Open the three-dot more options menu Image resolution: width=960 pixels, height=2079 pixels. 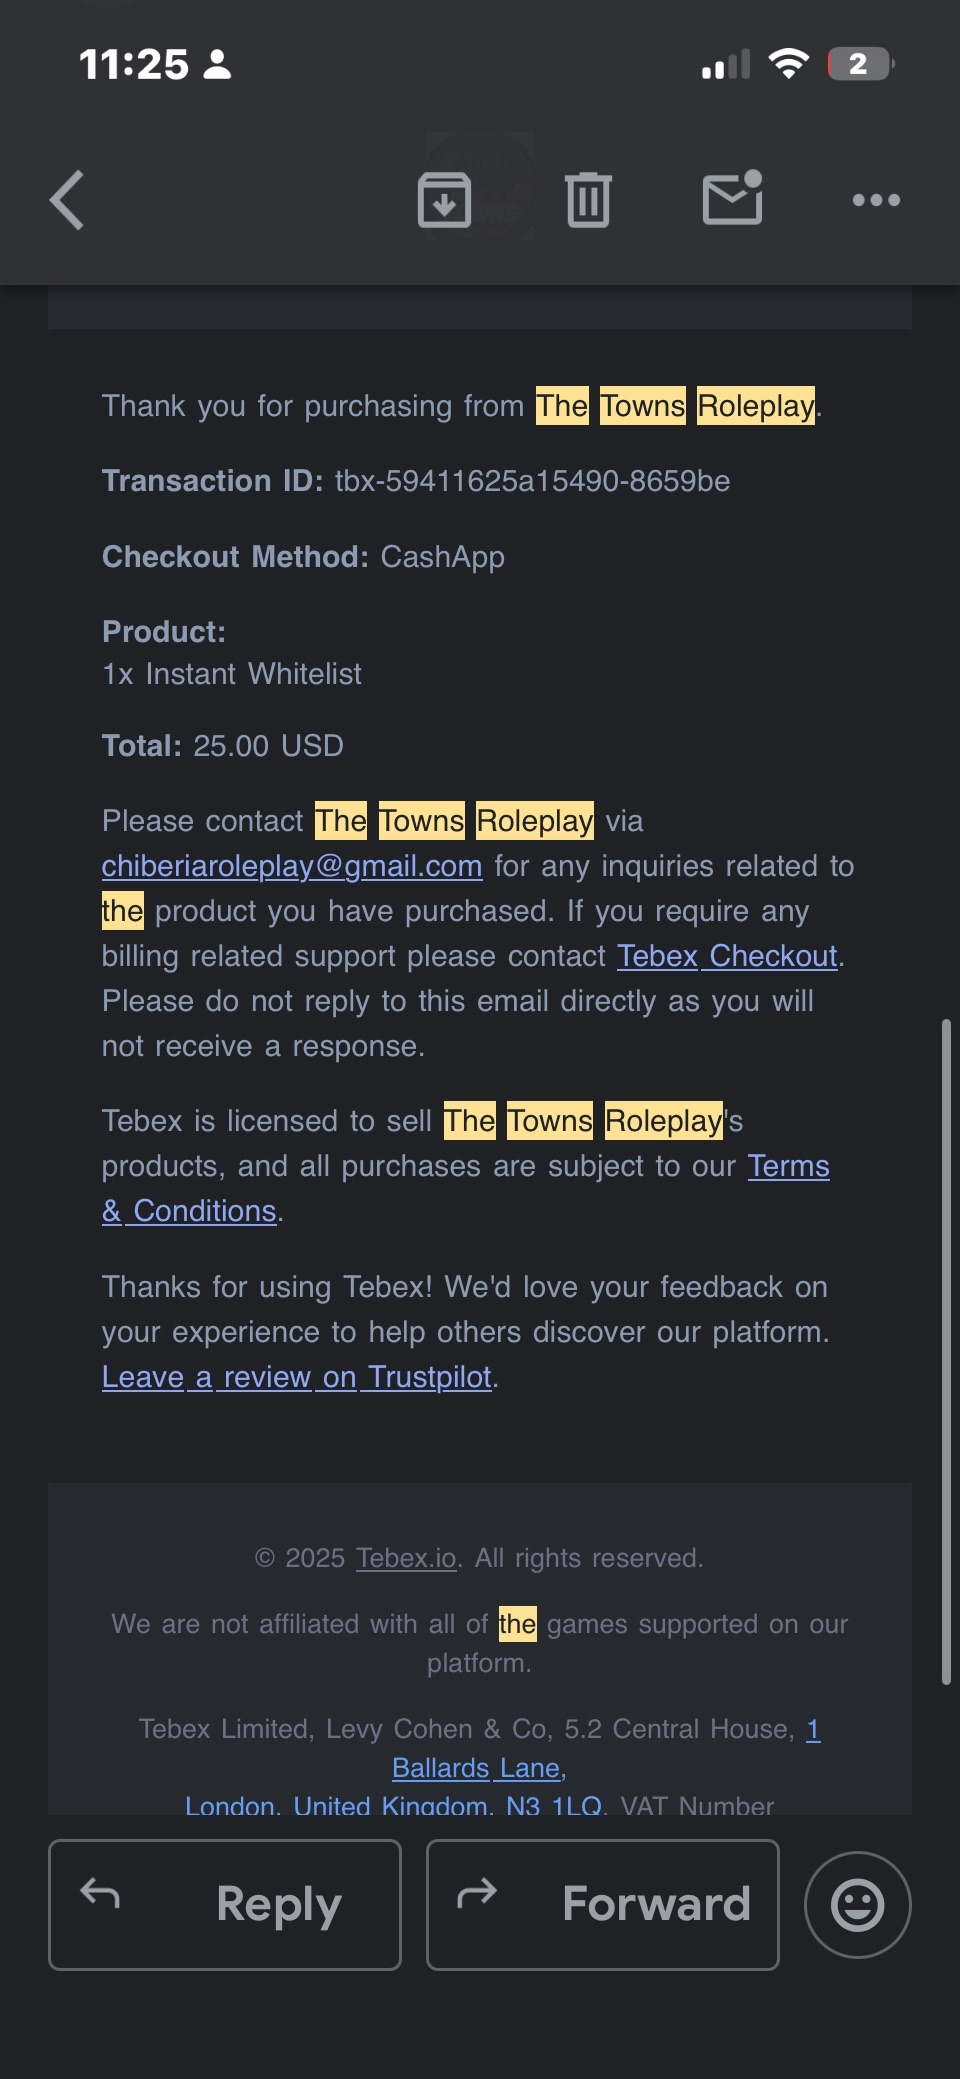(x=876, y=200)
